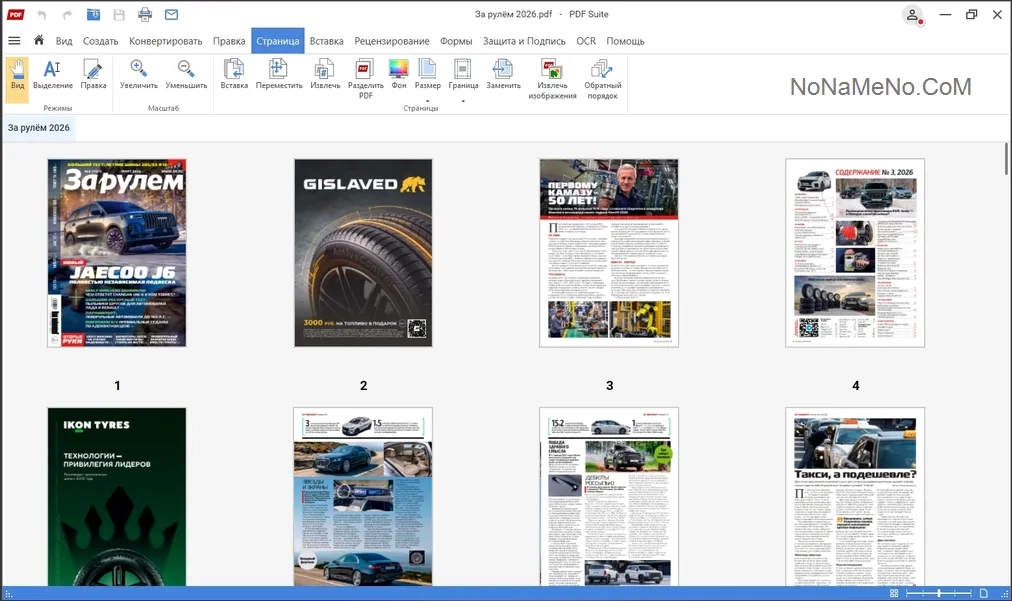Click the Заменить pages icon

503,74
